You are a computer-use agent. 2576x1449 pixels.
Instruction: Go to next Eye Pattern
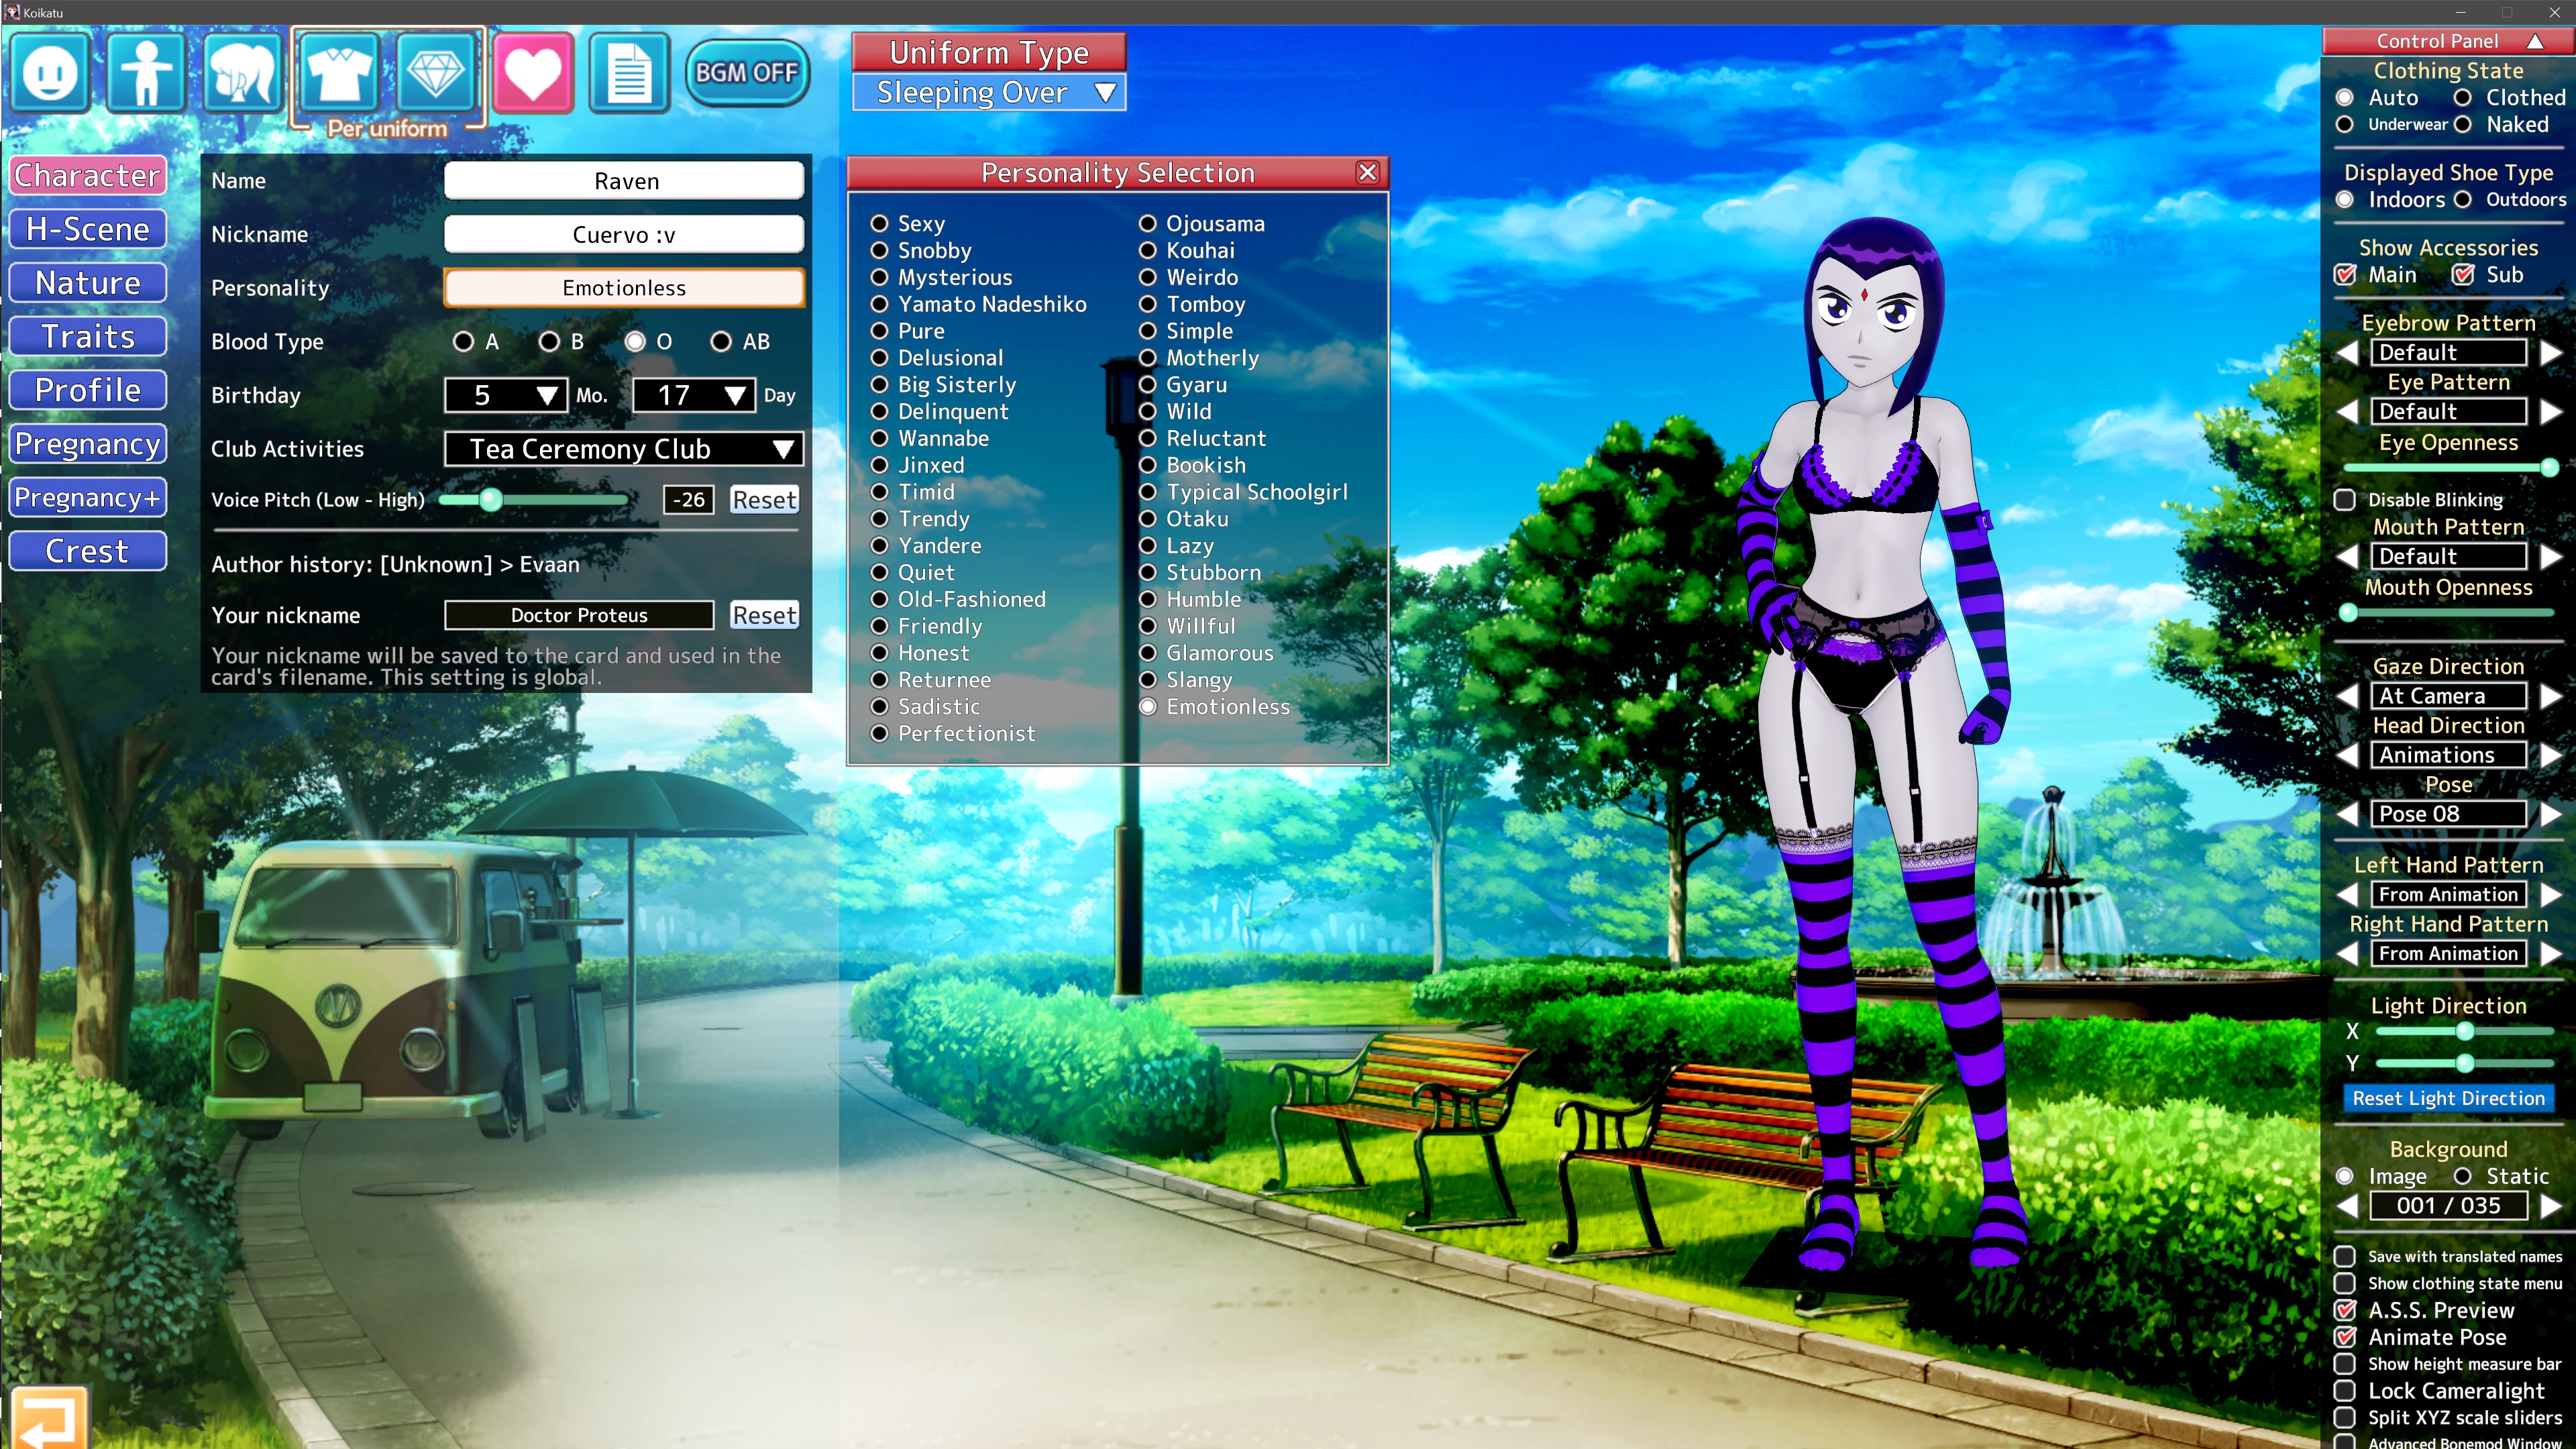pos(2551,412)
